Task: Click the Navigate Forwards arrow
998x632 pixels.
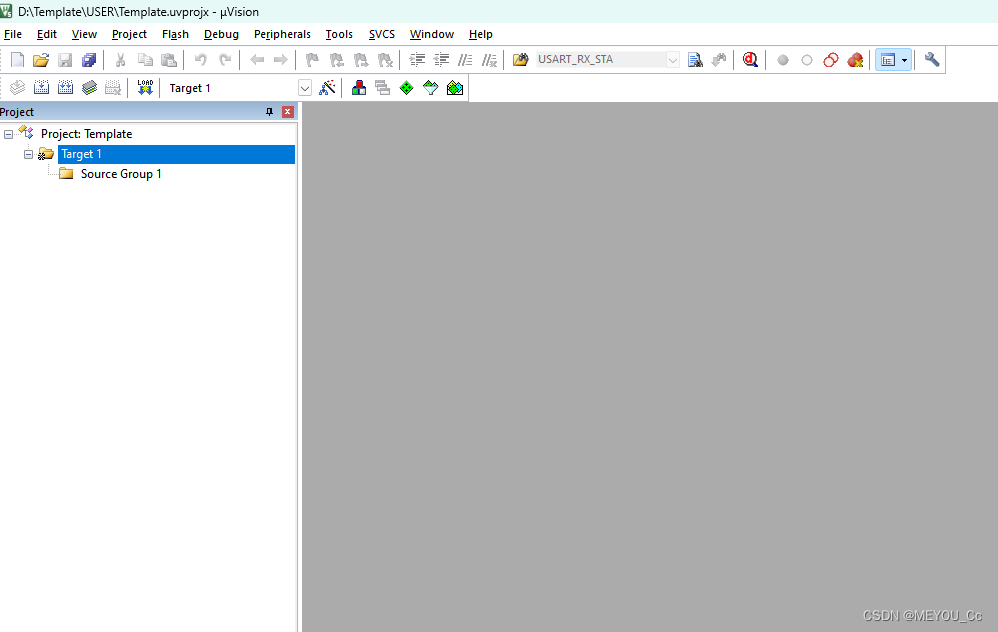Action: [x=280, y=60]
